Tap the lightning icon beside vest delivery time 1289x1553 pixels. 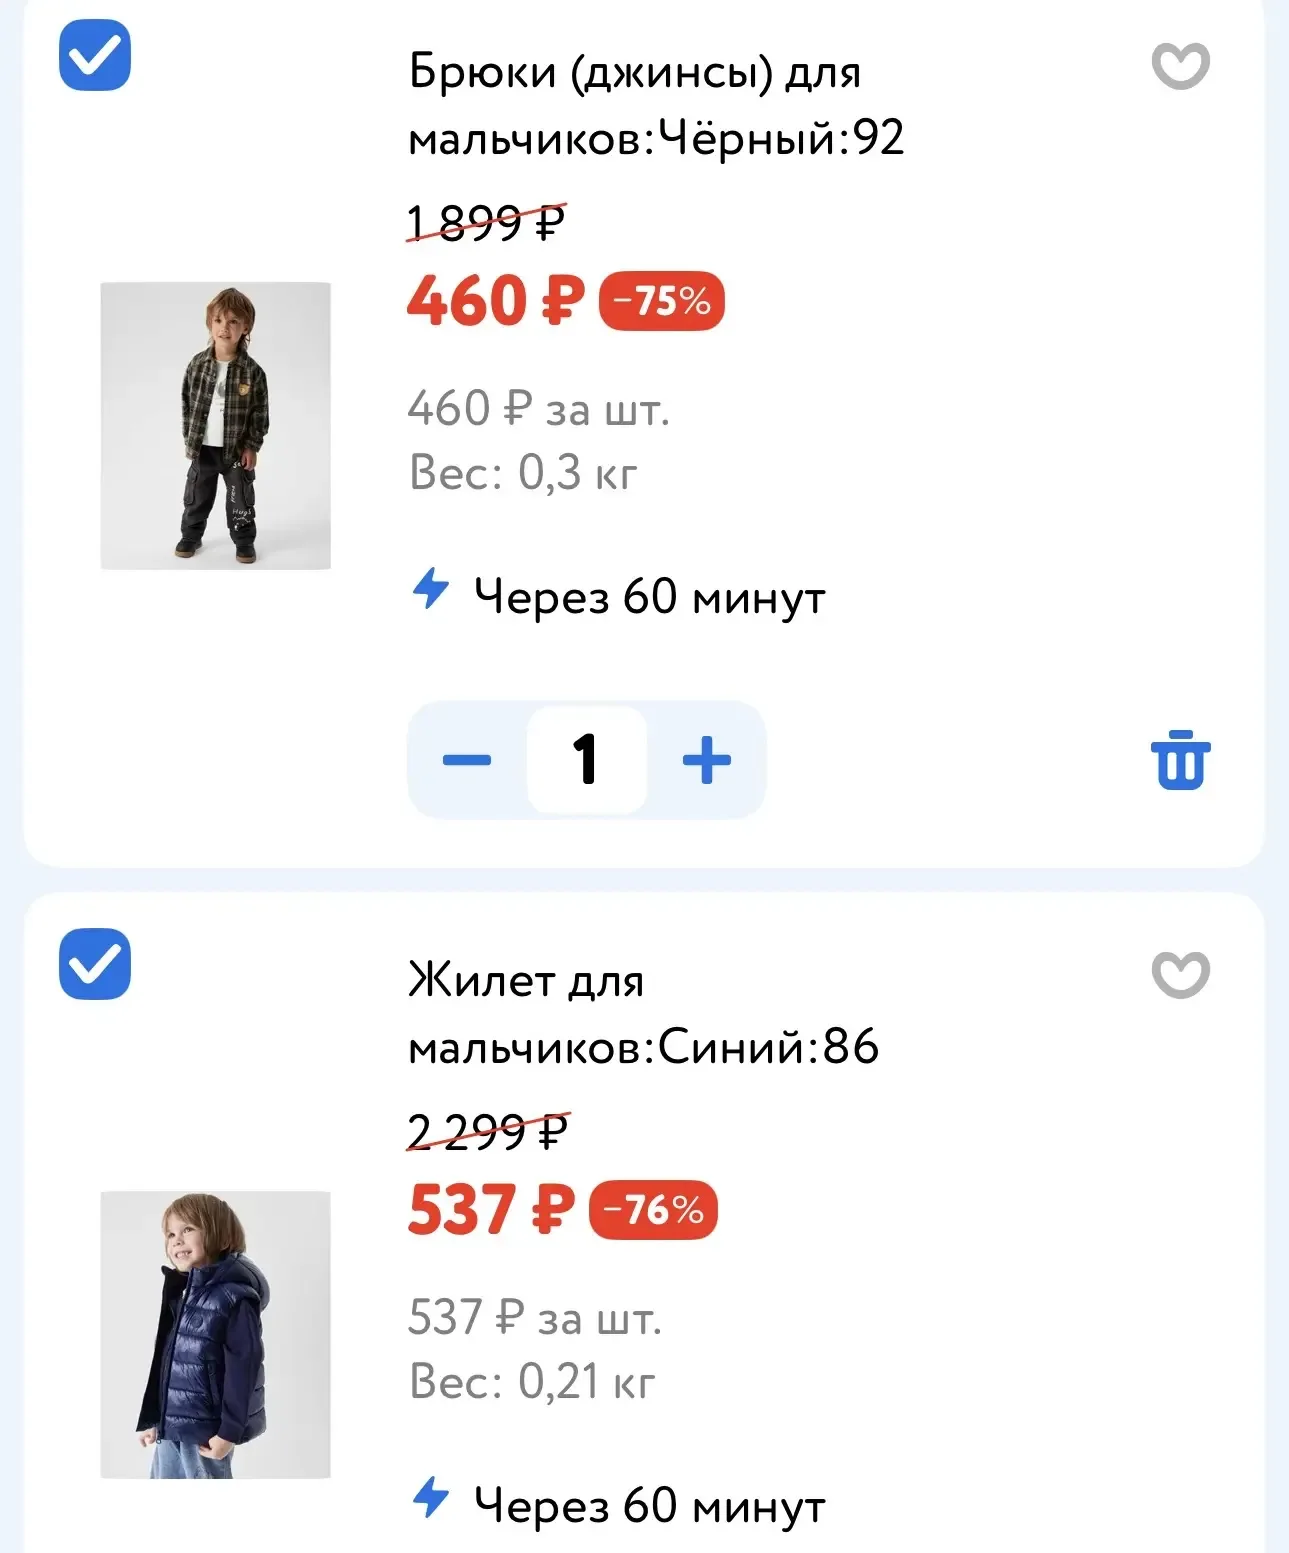point(431,1497)
